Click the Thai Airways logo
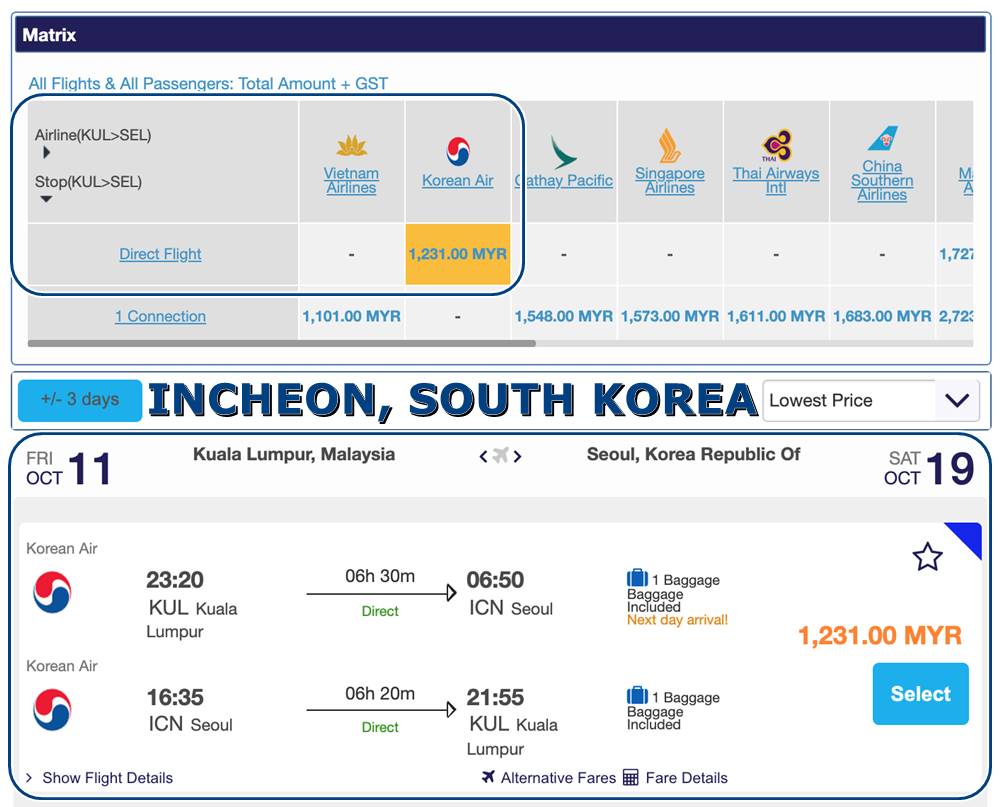 [776, 145]
